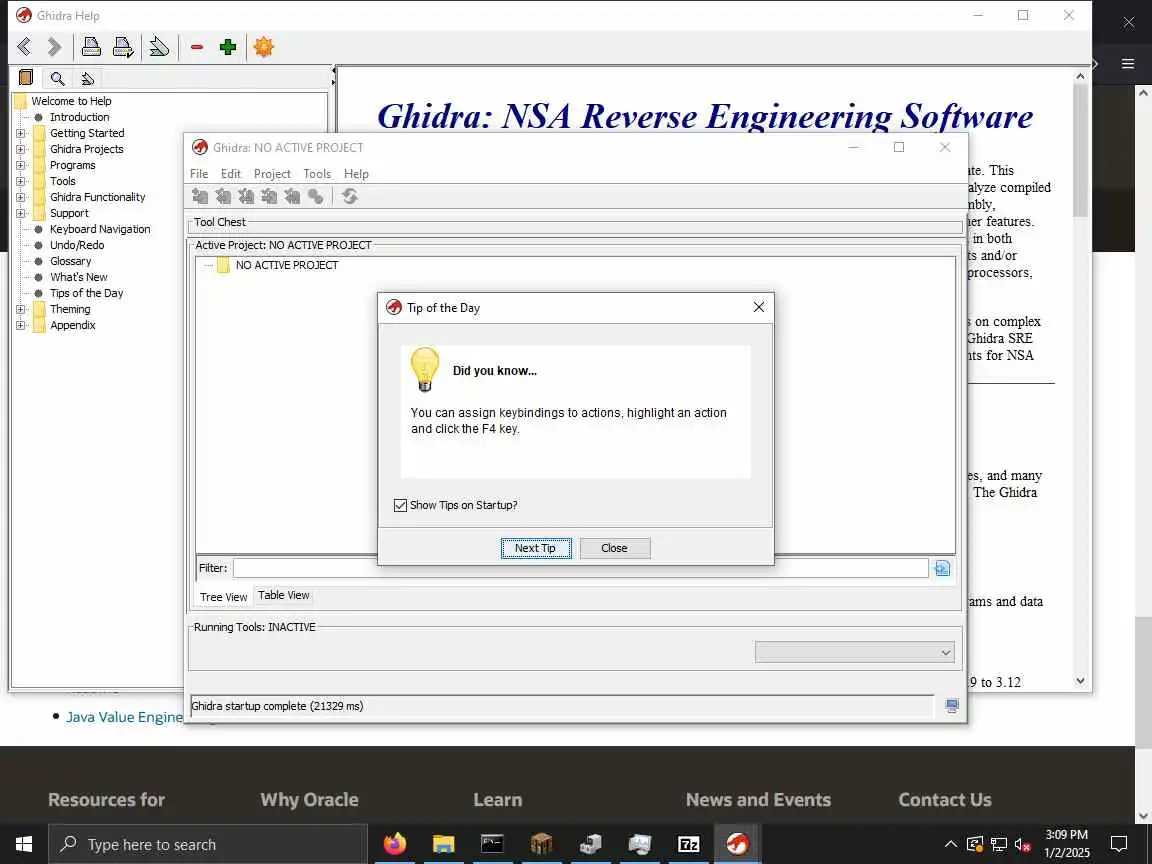Click the Next Tip button

pos(536,548)
